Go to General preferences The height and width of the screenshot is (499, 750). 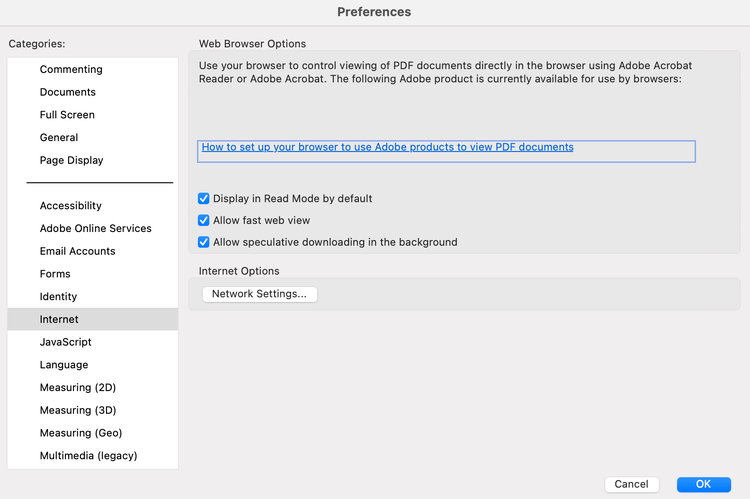(59, 137)
